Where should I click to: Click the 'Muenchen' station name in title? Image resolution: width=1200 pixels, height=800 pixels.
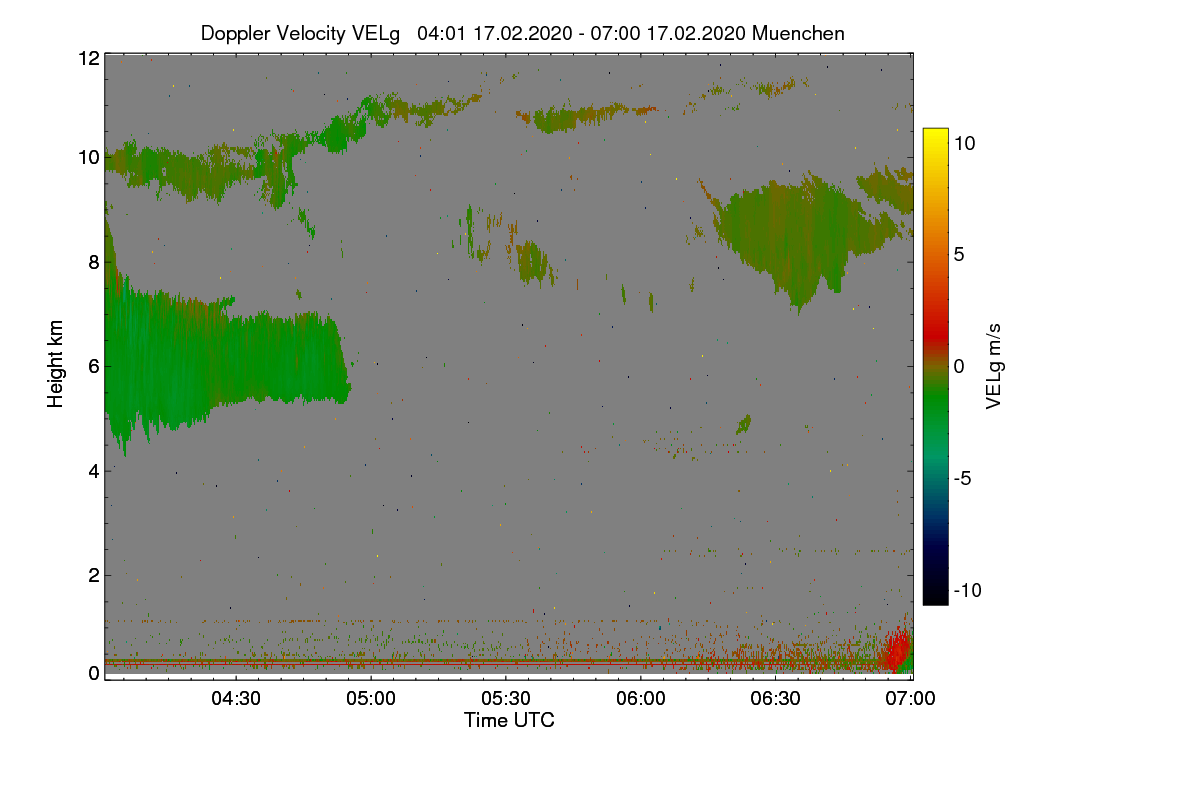coord(798,33)
